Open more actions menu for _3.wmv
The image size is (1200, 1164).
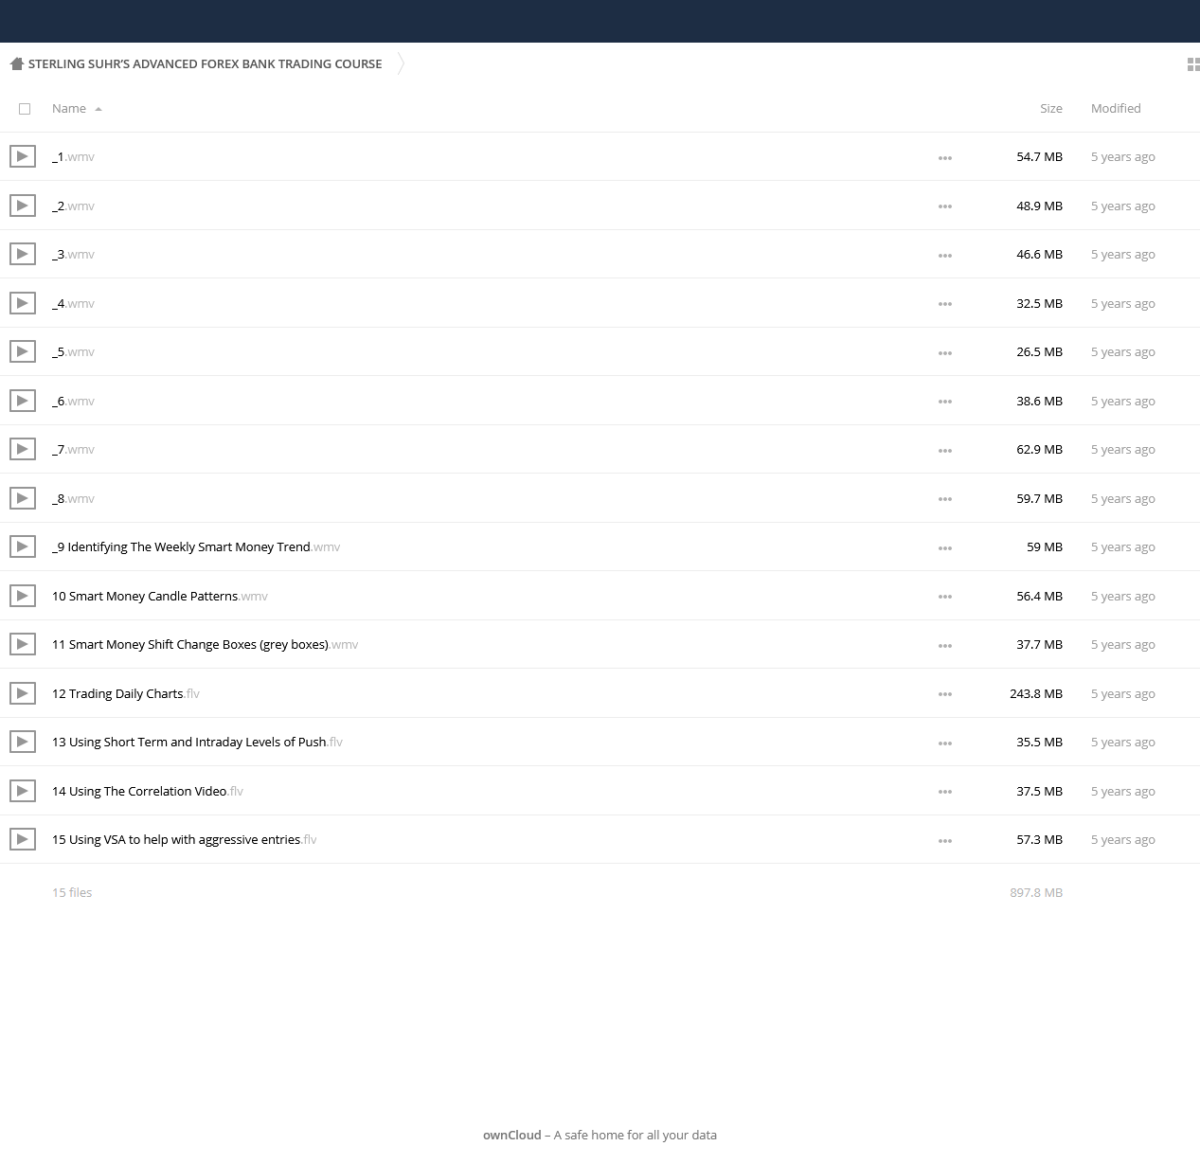point(945,255)
